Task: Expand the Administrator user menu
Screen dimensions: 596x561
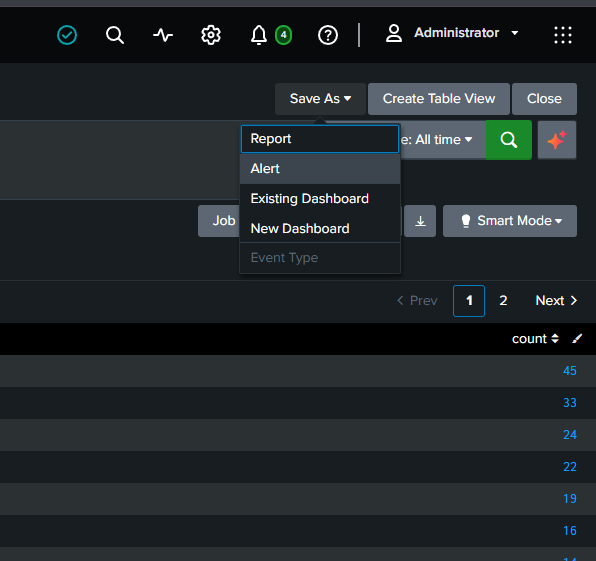Action: click(x=452, y=33)
